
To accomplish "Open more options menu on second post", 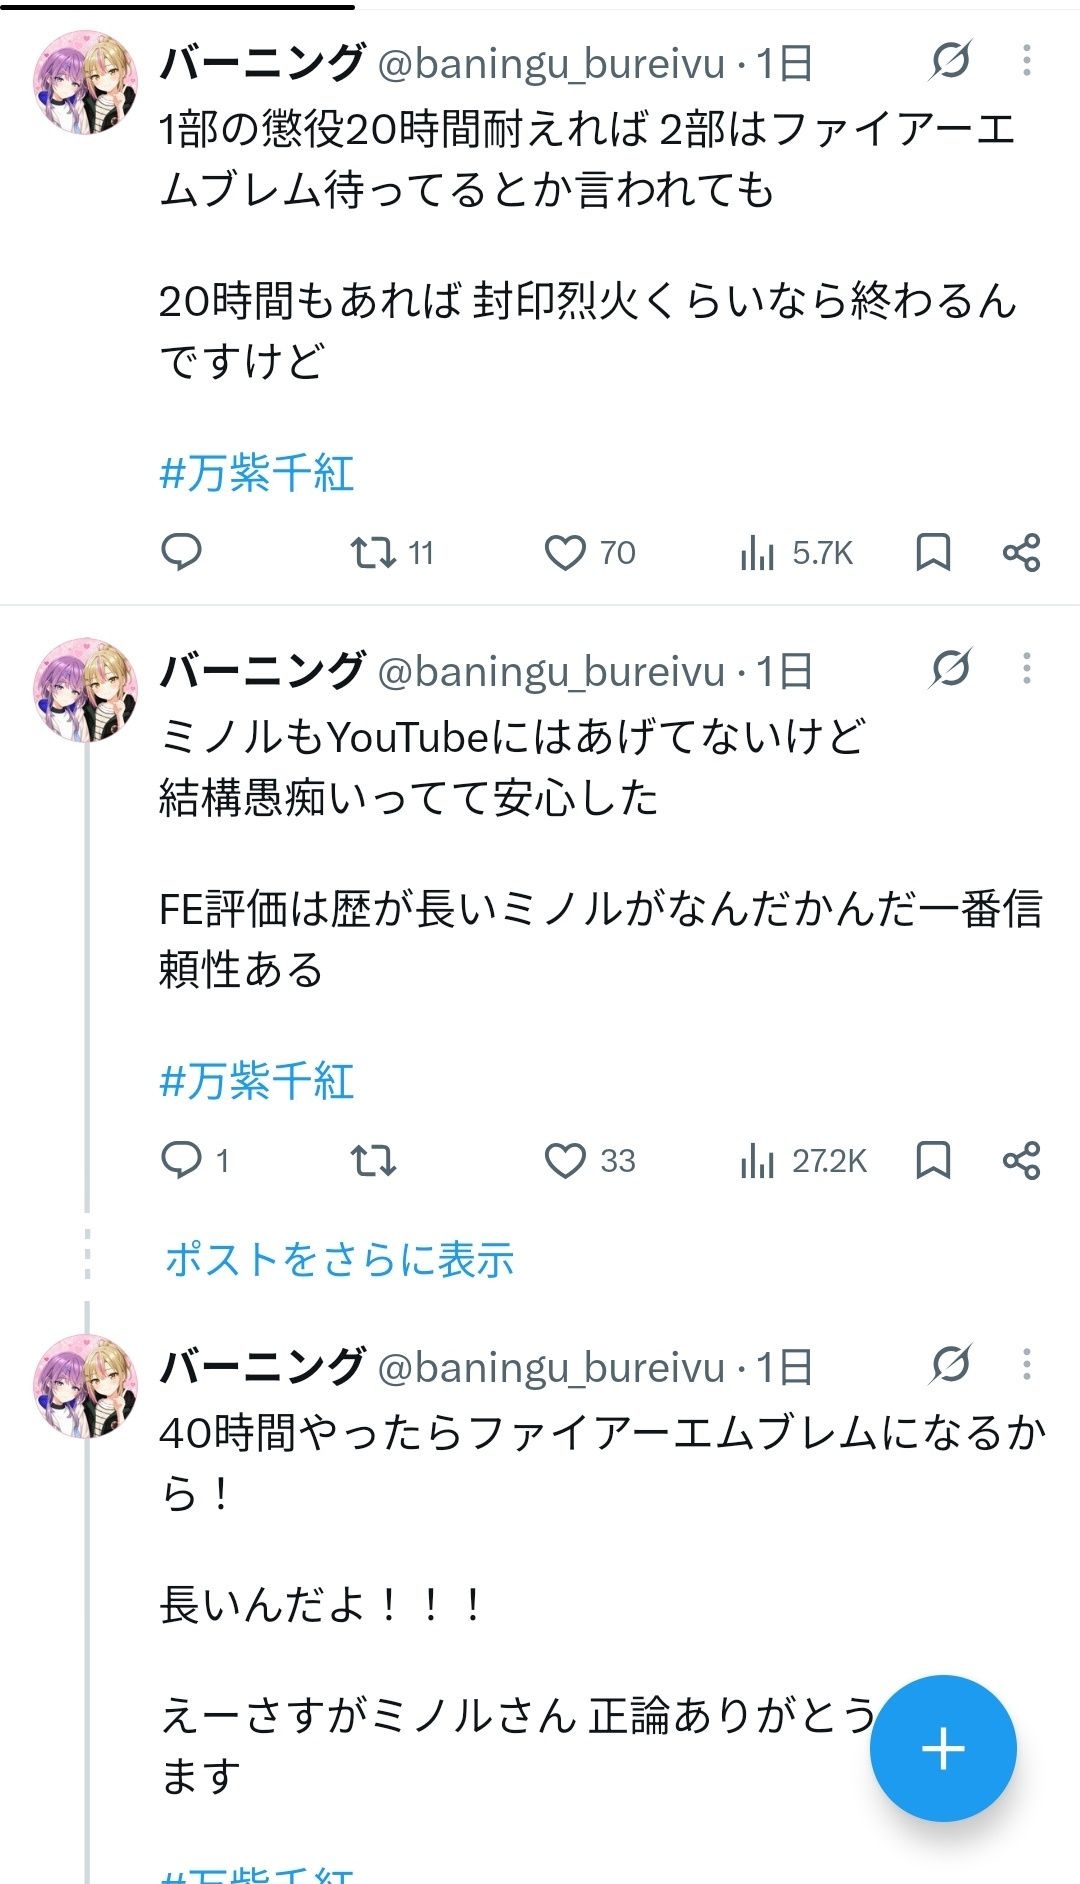I will [x=1026, y=669].
